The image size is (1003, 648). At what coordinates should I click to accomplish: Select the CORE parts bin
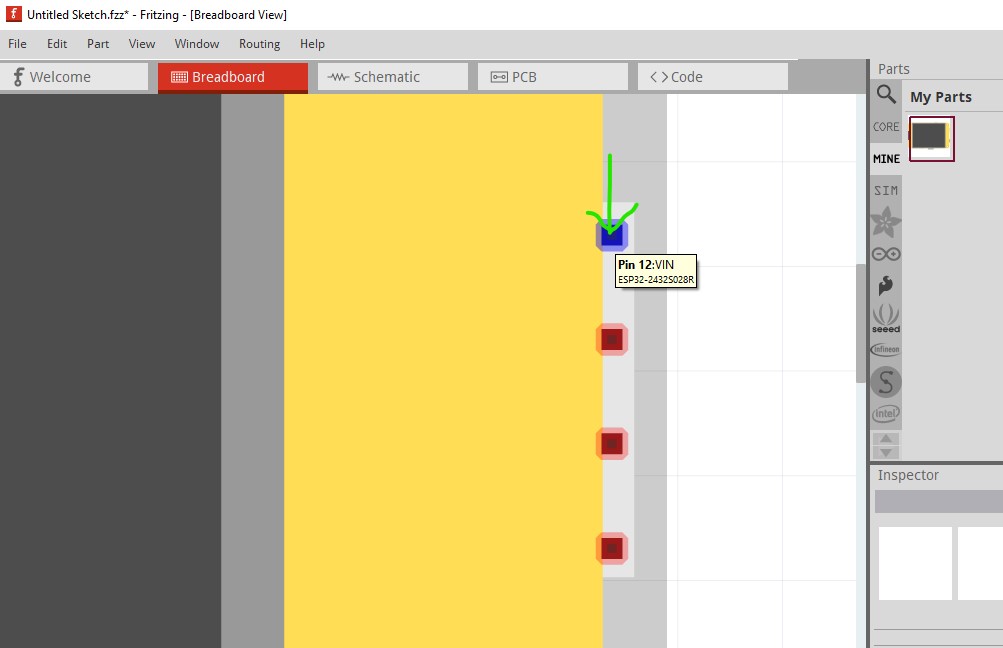(x=886, y=127)
